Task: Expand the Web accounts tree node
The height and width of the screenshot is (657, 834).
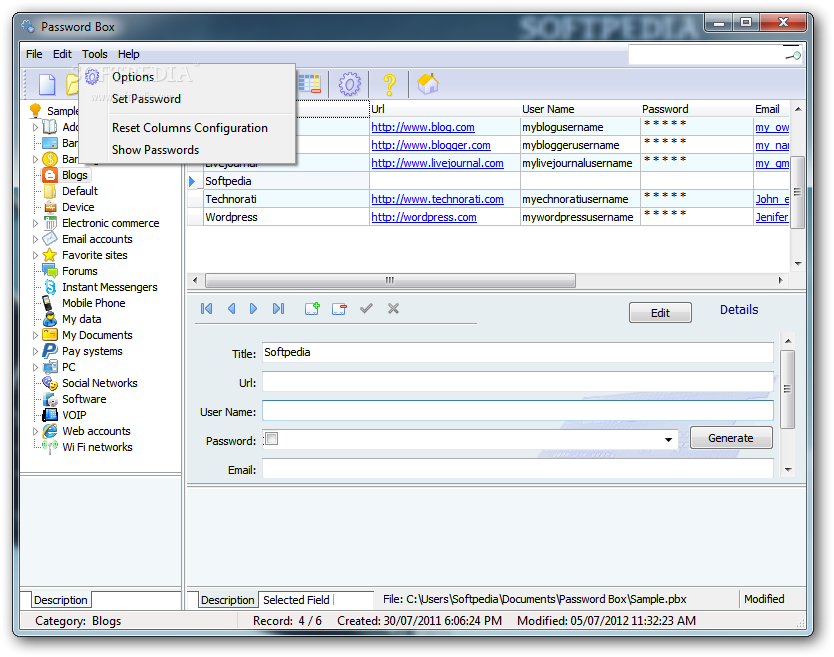Action: click(x=35, y=431)
